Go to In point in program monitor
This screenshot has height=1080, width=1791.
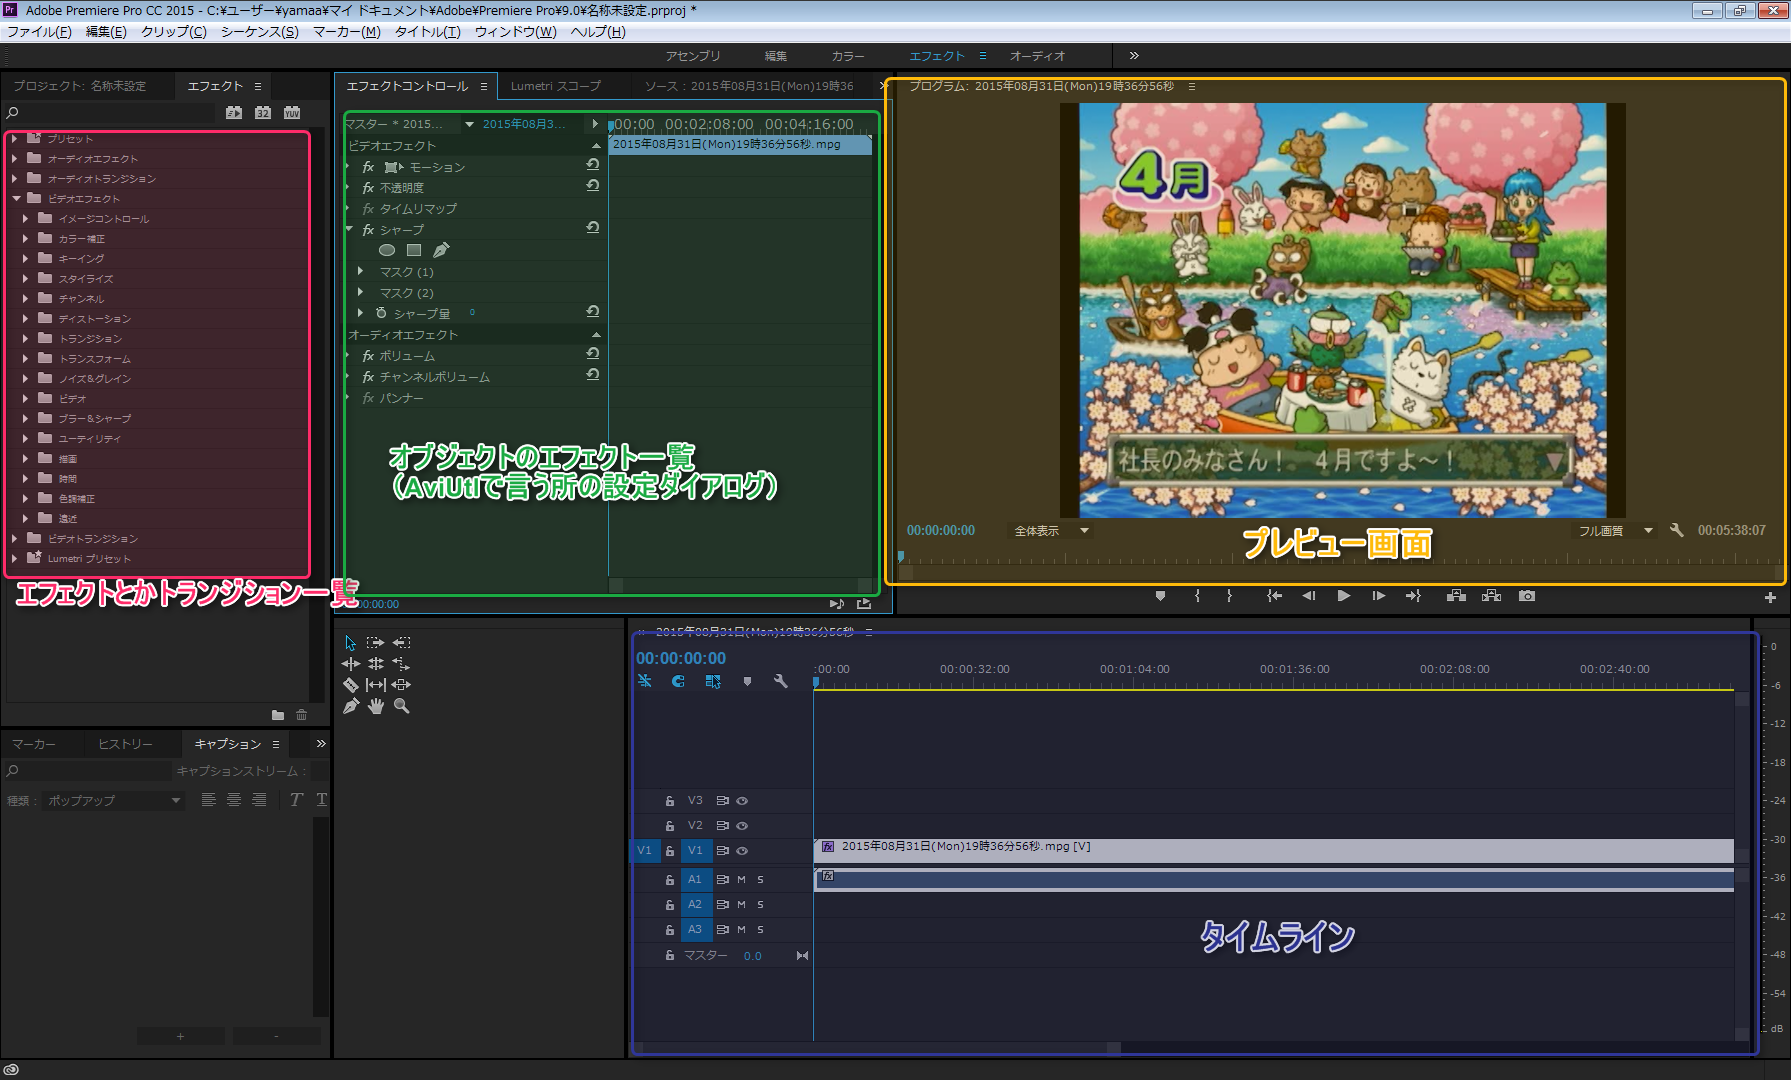pyautogui.click(x=1274, y=596)
